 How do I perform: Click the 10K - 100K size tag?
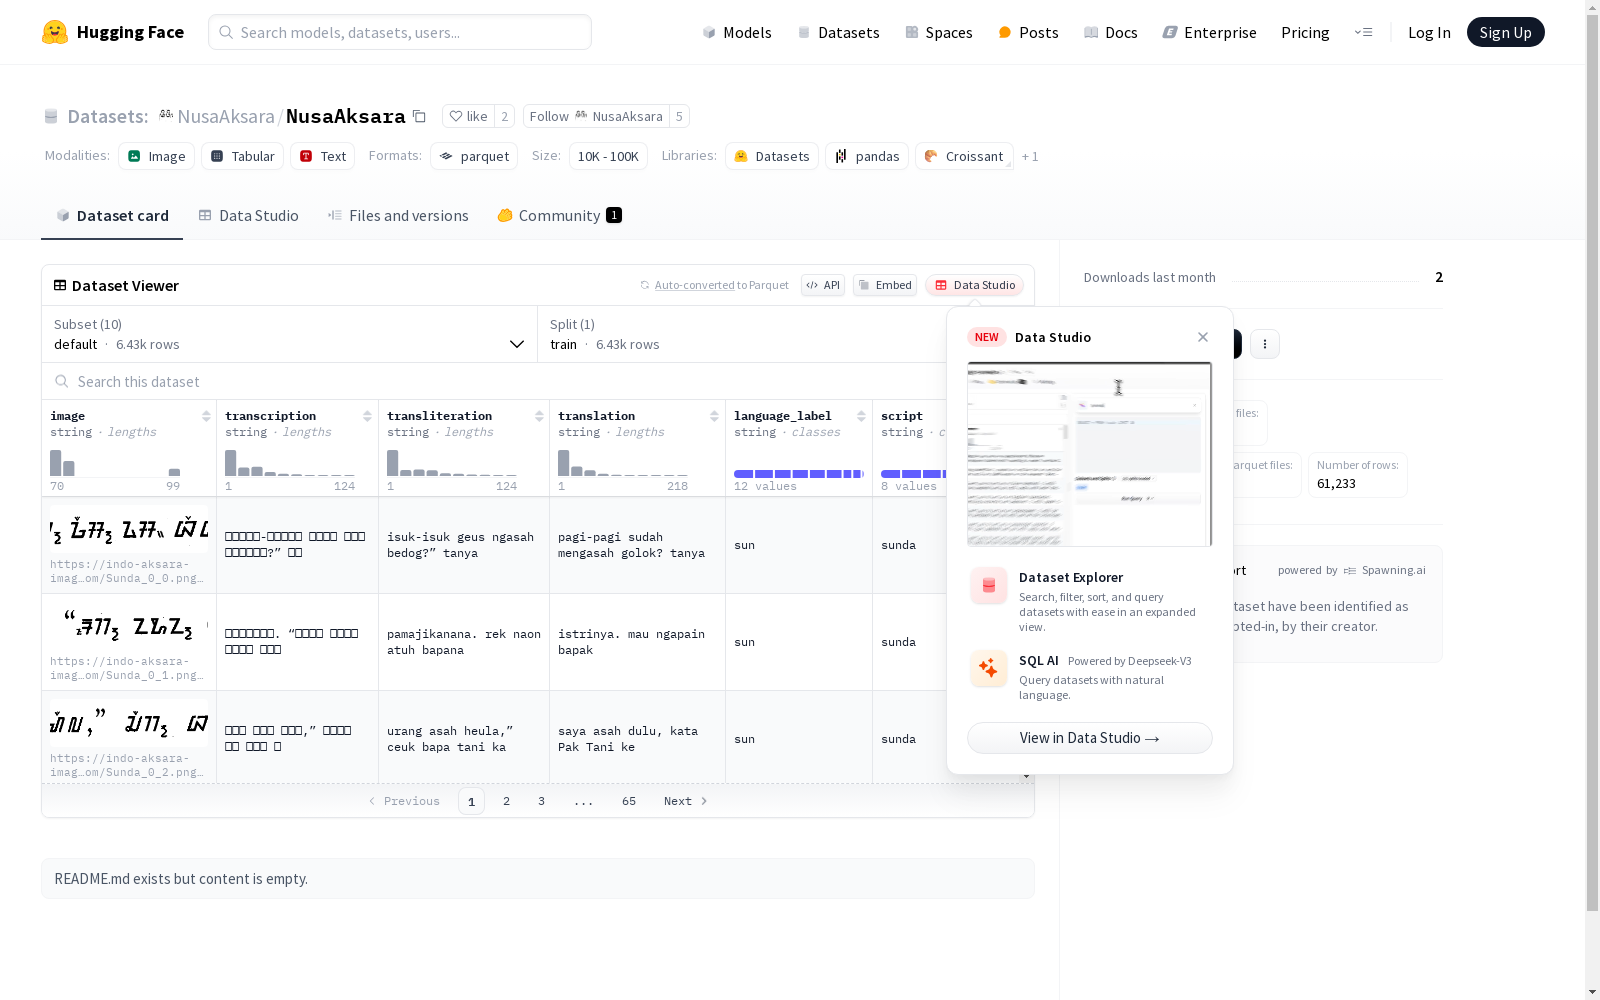click(608, 156)
